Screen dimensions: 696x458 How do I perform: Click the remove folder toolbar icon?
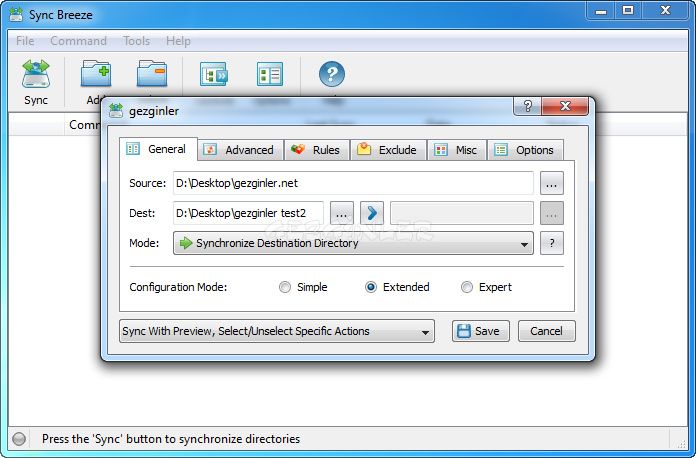coord(152,74)
